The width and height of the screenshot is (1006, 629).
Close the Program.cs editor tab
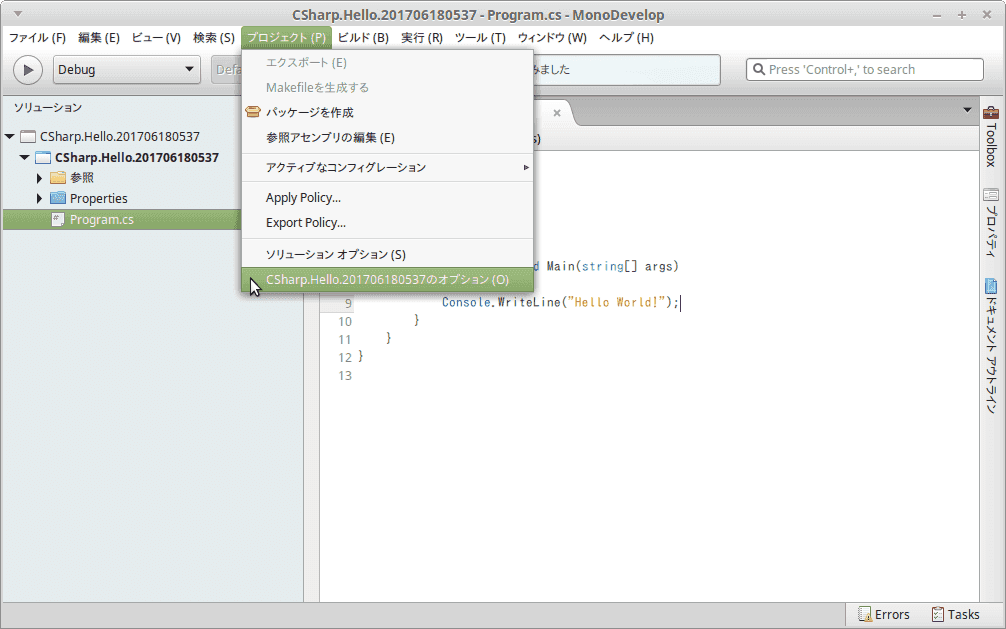[x=557, y=113]
